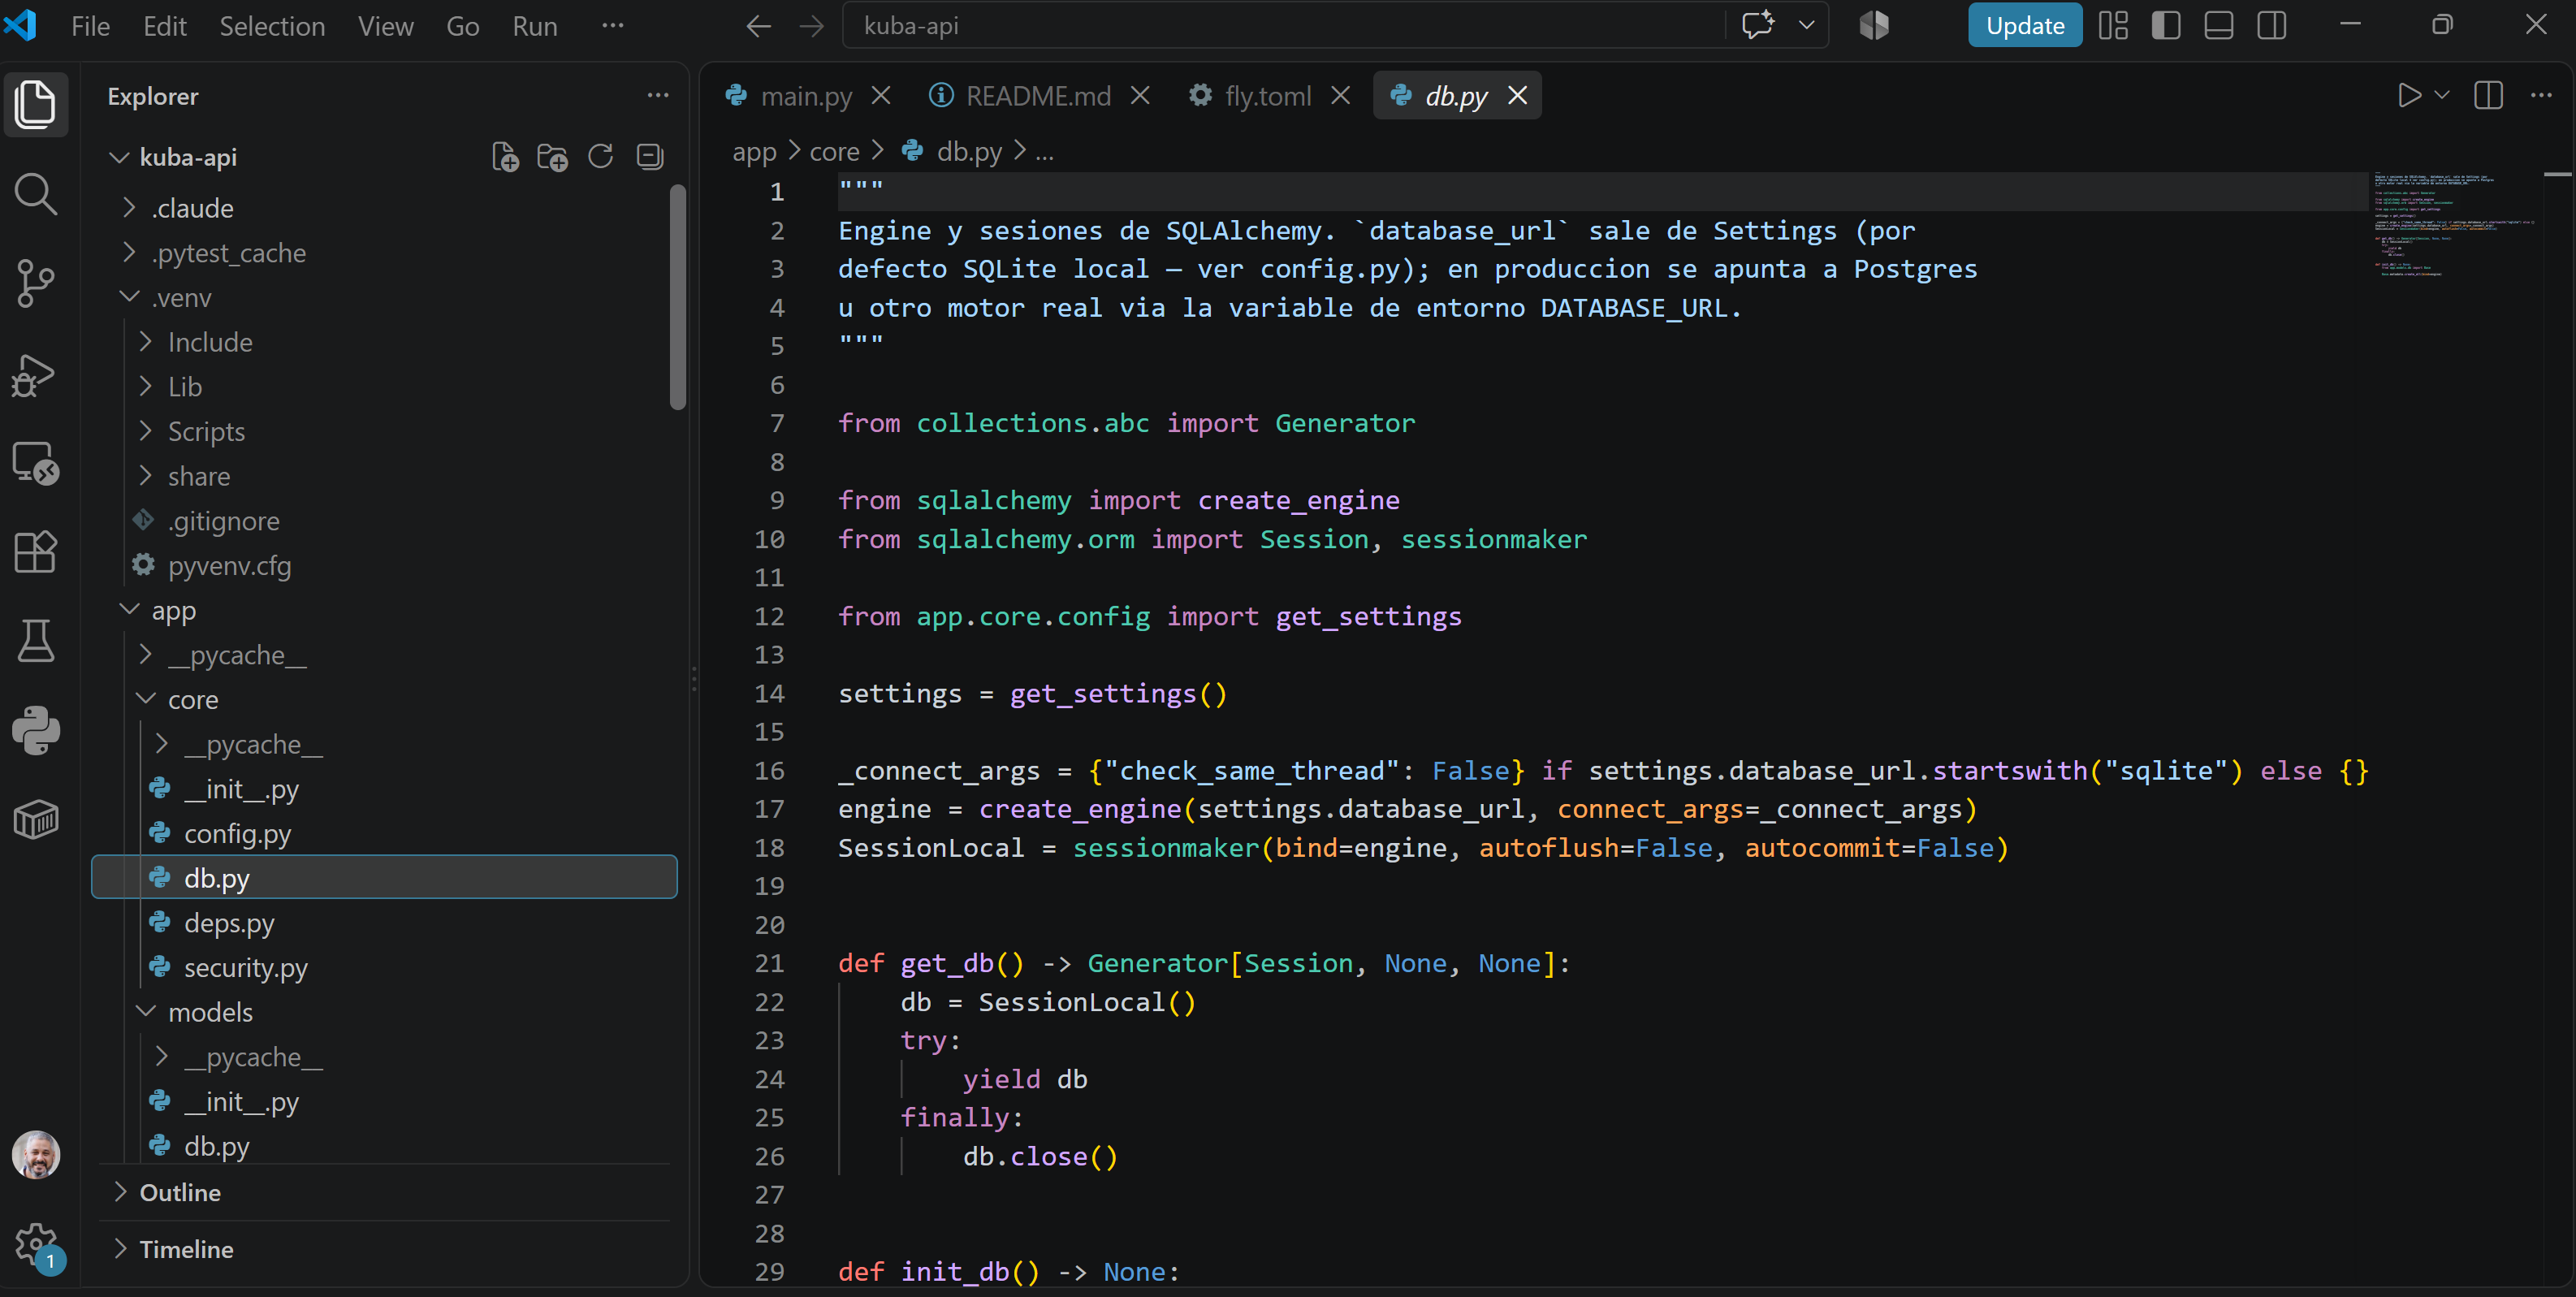Screen dimensions: 2576x1297
Task: Click the New Folder icon in Explorer
Action: [552, 157]
